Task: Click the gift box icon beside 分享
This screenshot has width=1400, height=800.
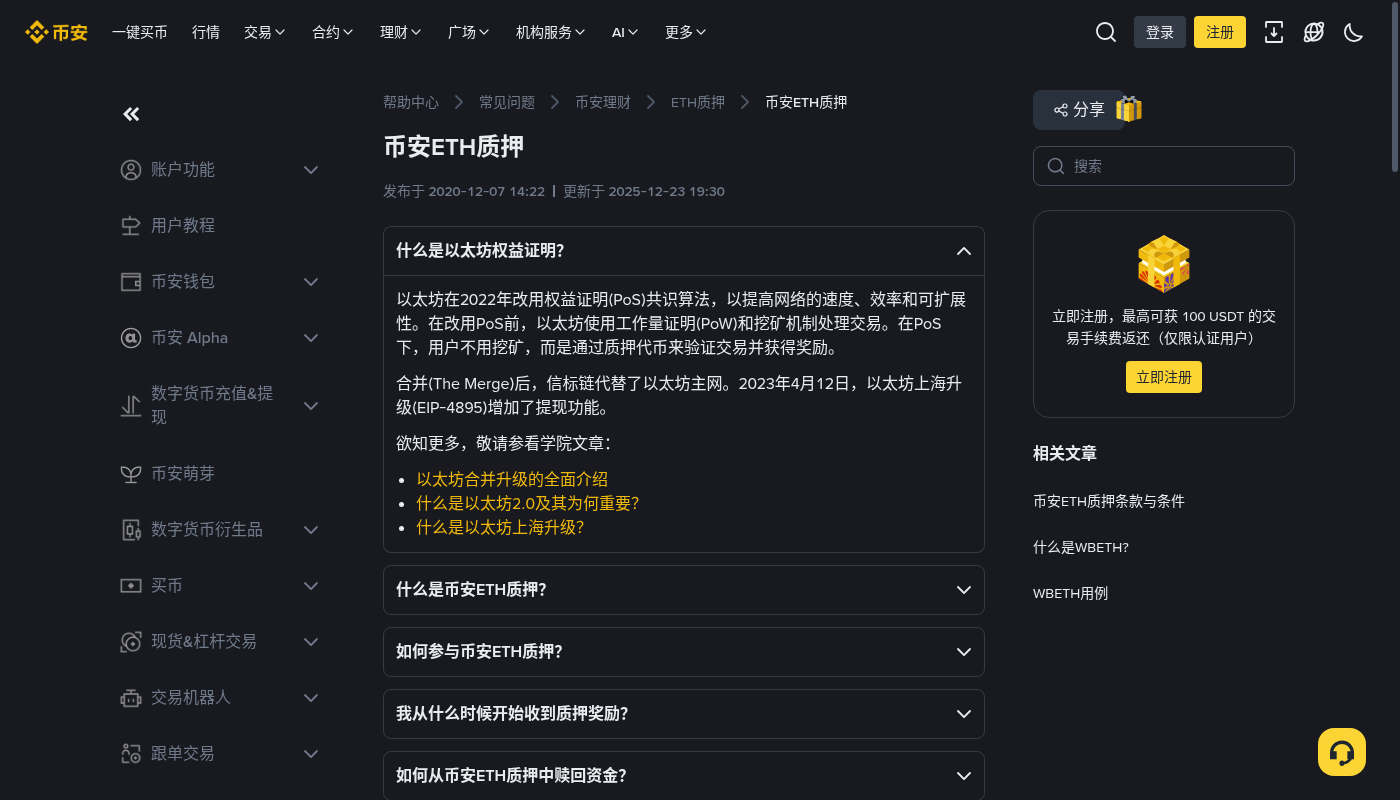Action: pos(1129,109)
